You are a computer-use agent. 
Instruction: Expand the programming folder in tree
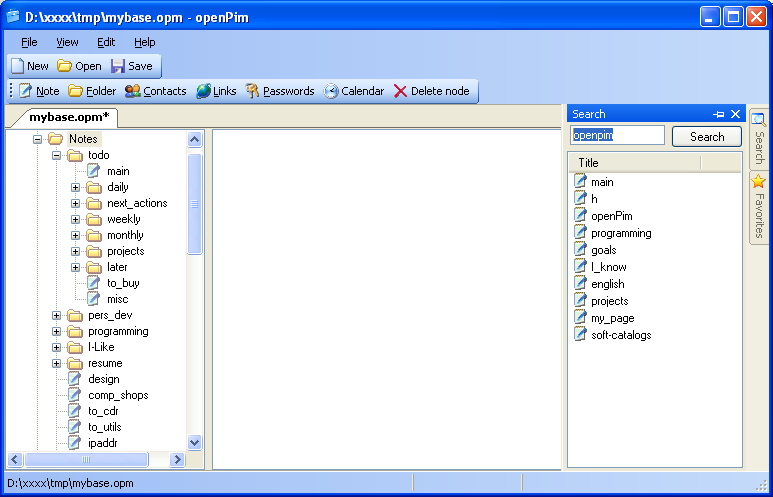57,331
